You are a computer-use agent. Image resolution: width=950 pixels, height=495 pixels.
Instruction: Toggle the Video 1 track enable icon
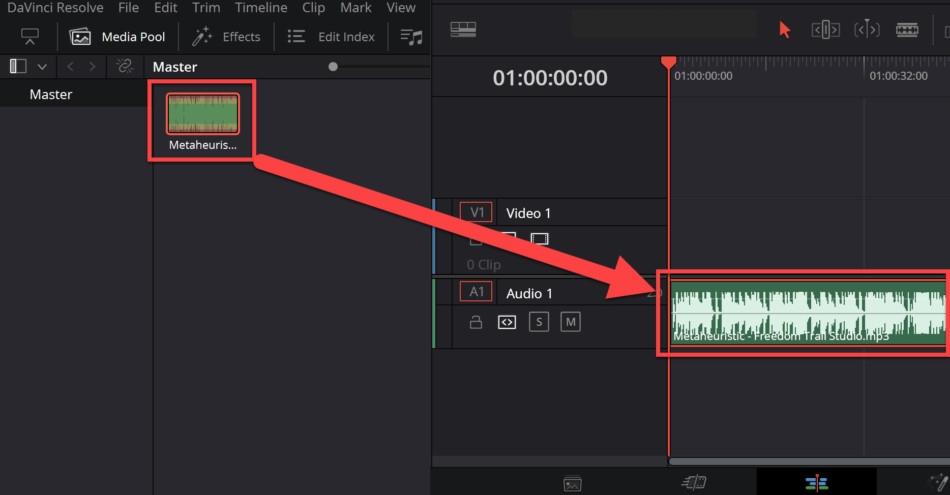(539, 239)
